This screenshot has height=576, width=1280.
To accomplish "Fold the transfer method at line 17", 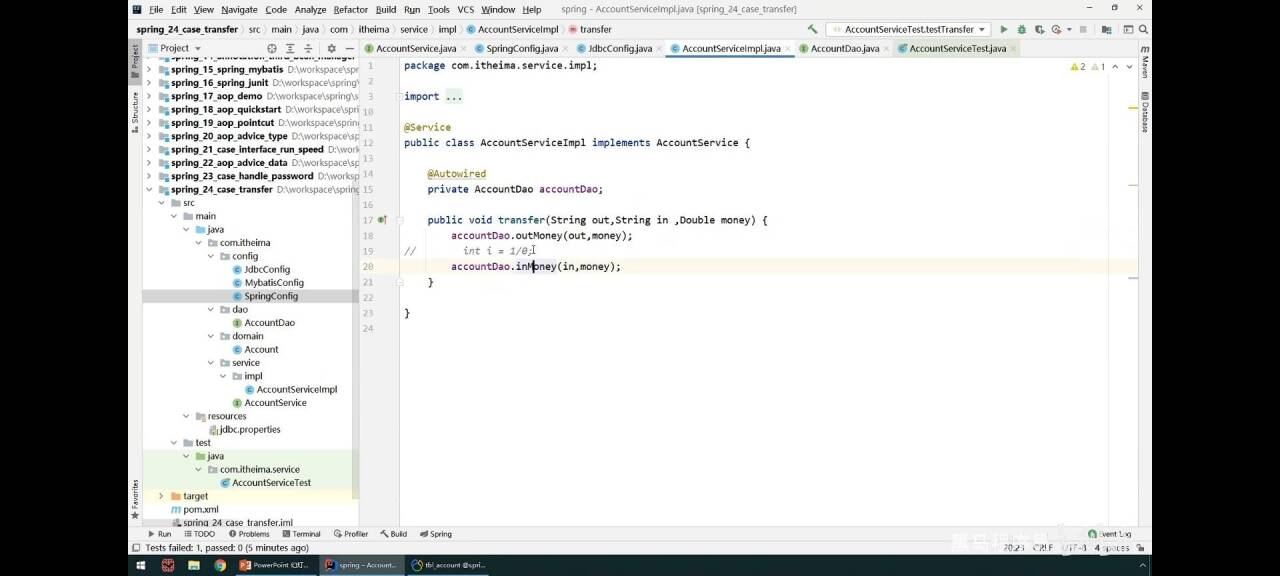I will pos(400,220).
